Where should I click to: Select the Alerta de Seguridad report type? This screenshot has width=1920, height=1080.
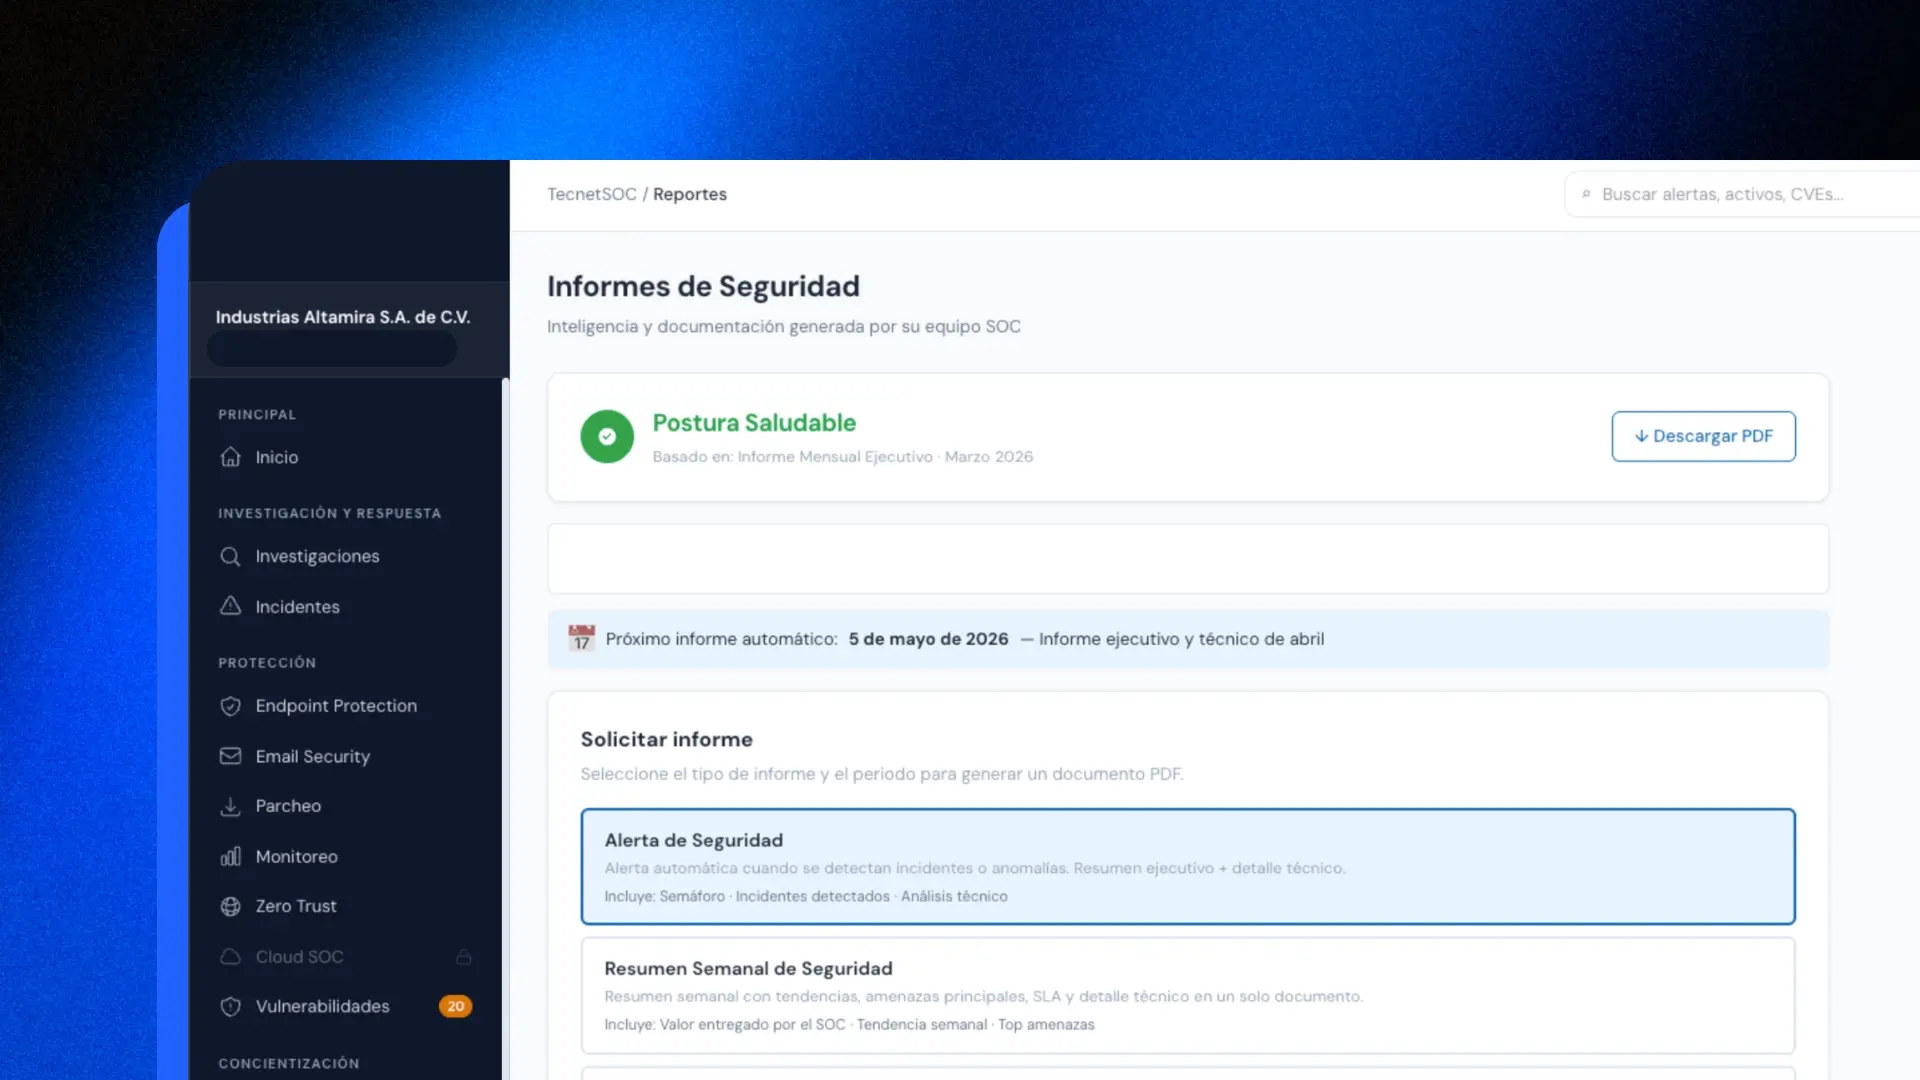coord(1188,866)
